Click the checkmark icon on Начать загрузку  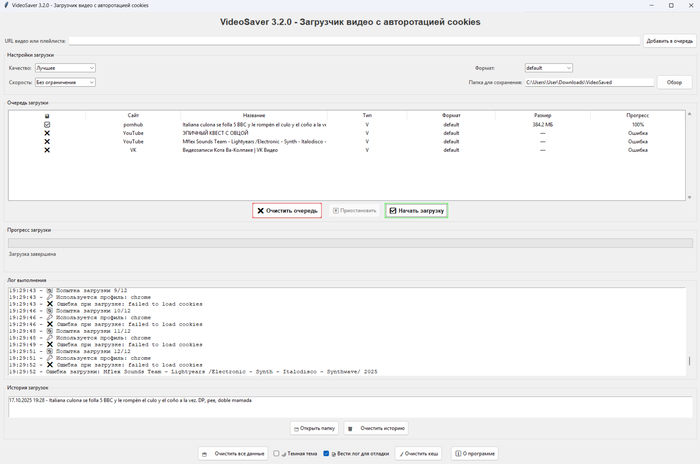(x=393, y=211)
